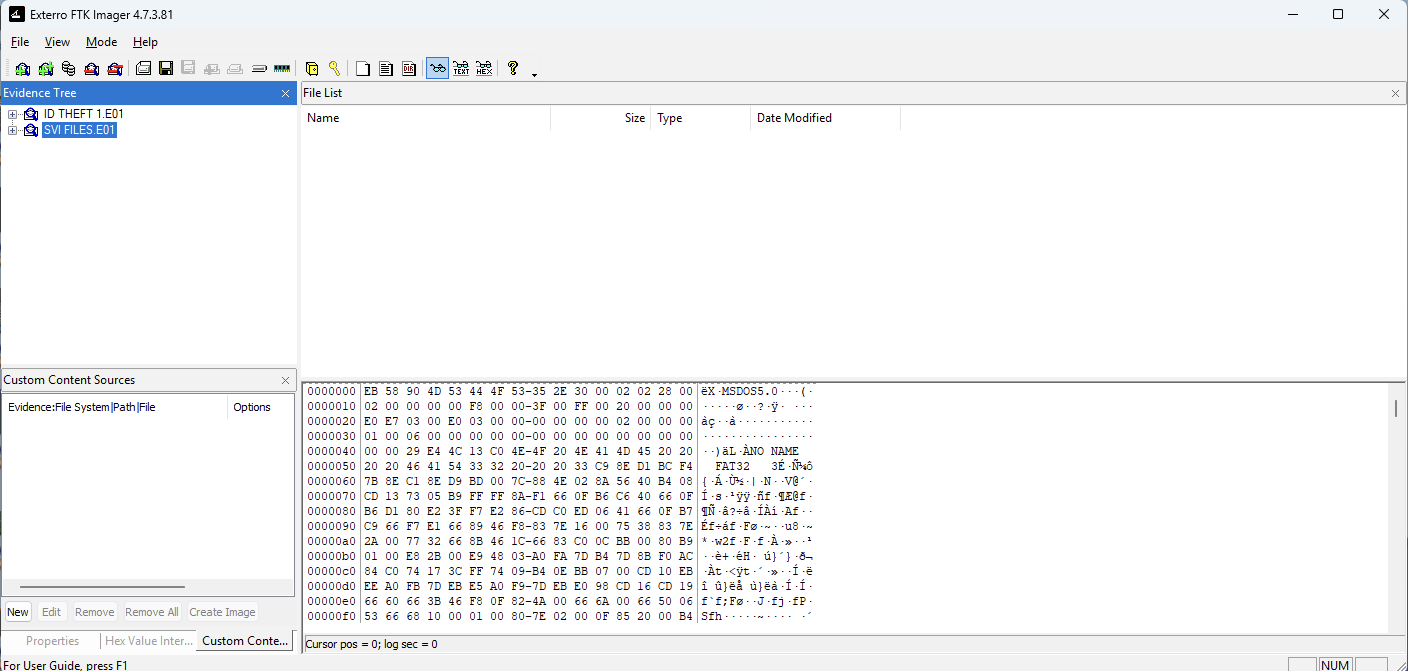Click the Obtain Protected Files safe icon

pyautogui.click(x=312, y=69)
